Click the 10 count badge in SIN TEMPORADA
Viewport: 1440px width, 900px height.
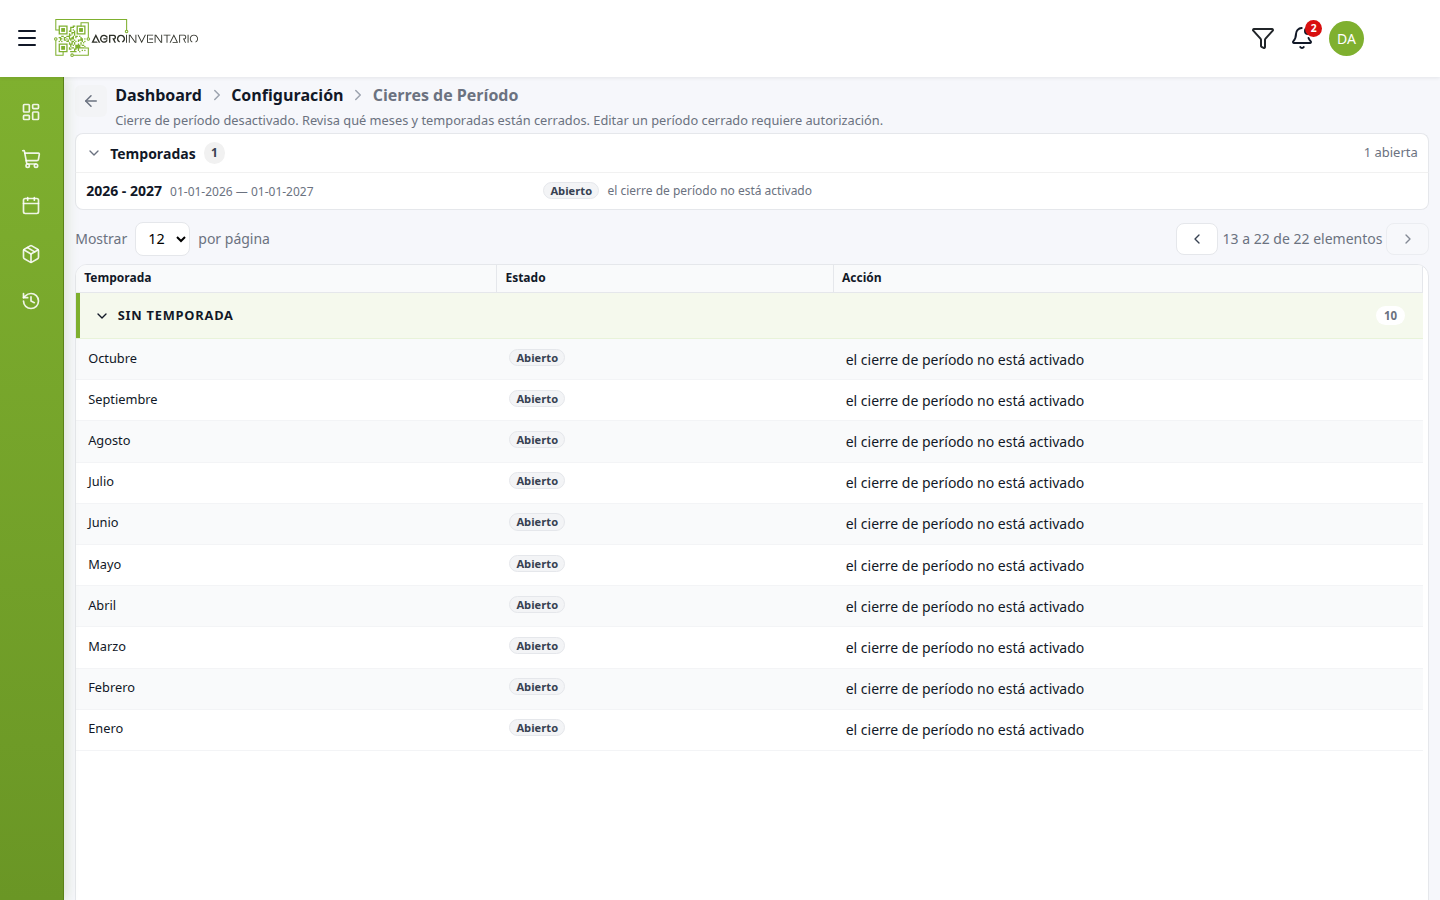(1390, 316)
